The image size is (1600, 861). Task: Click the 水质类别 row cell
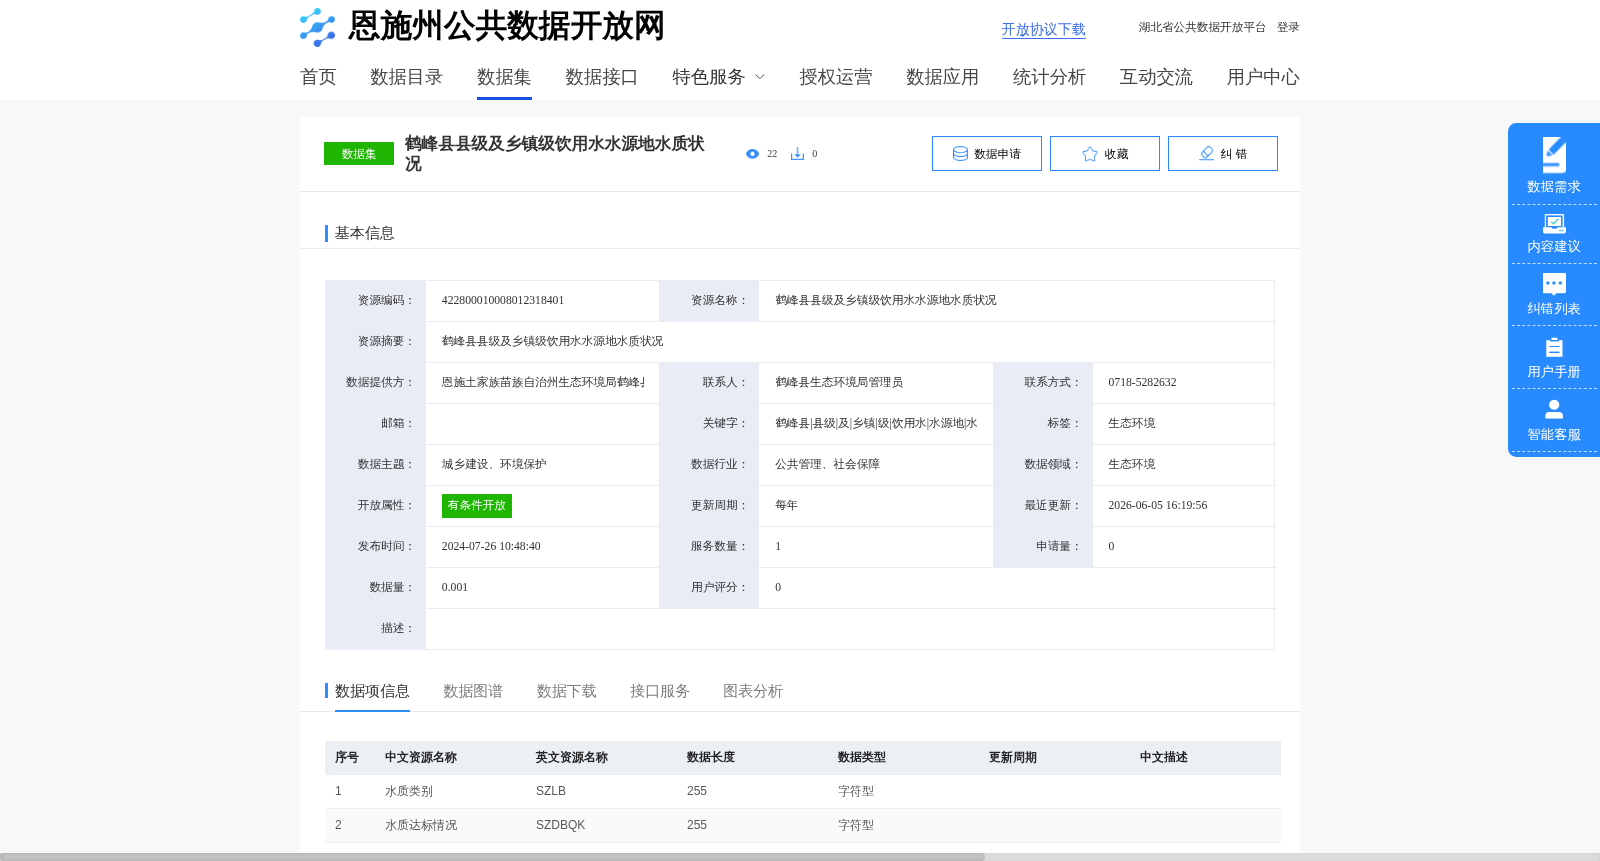coord(409,791)
